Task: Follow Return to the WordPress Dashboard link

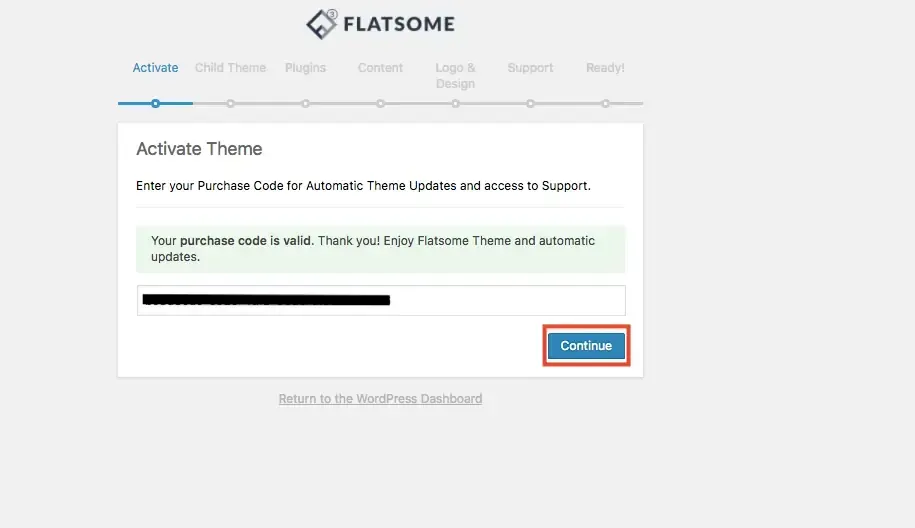Action: pos(380,399)
